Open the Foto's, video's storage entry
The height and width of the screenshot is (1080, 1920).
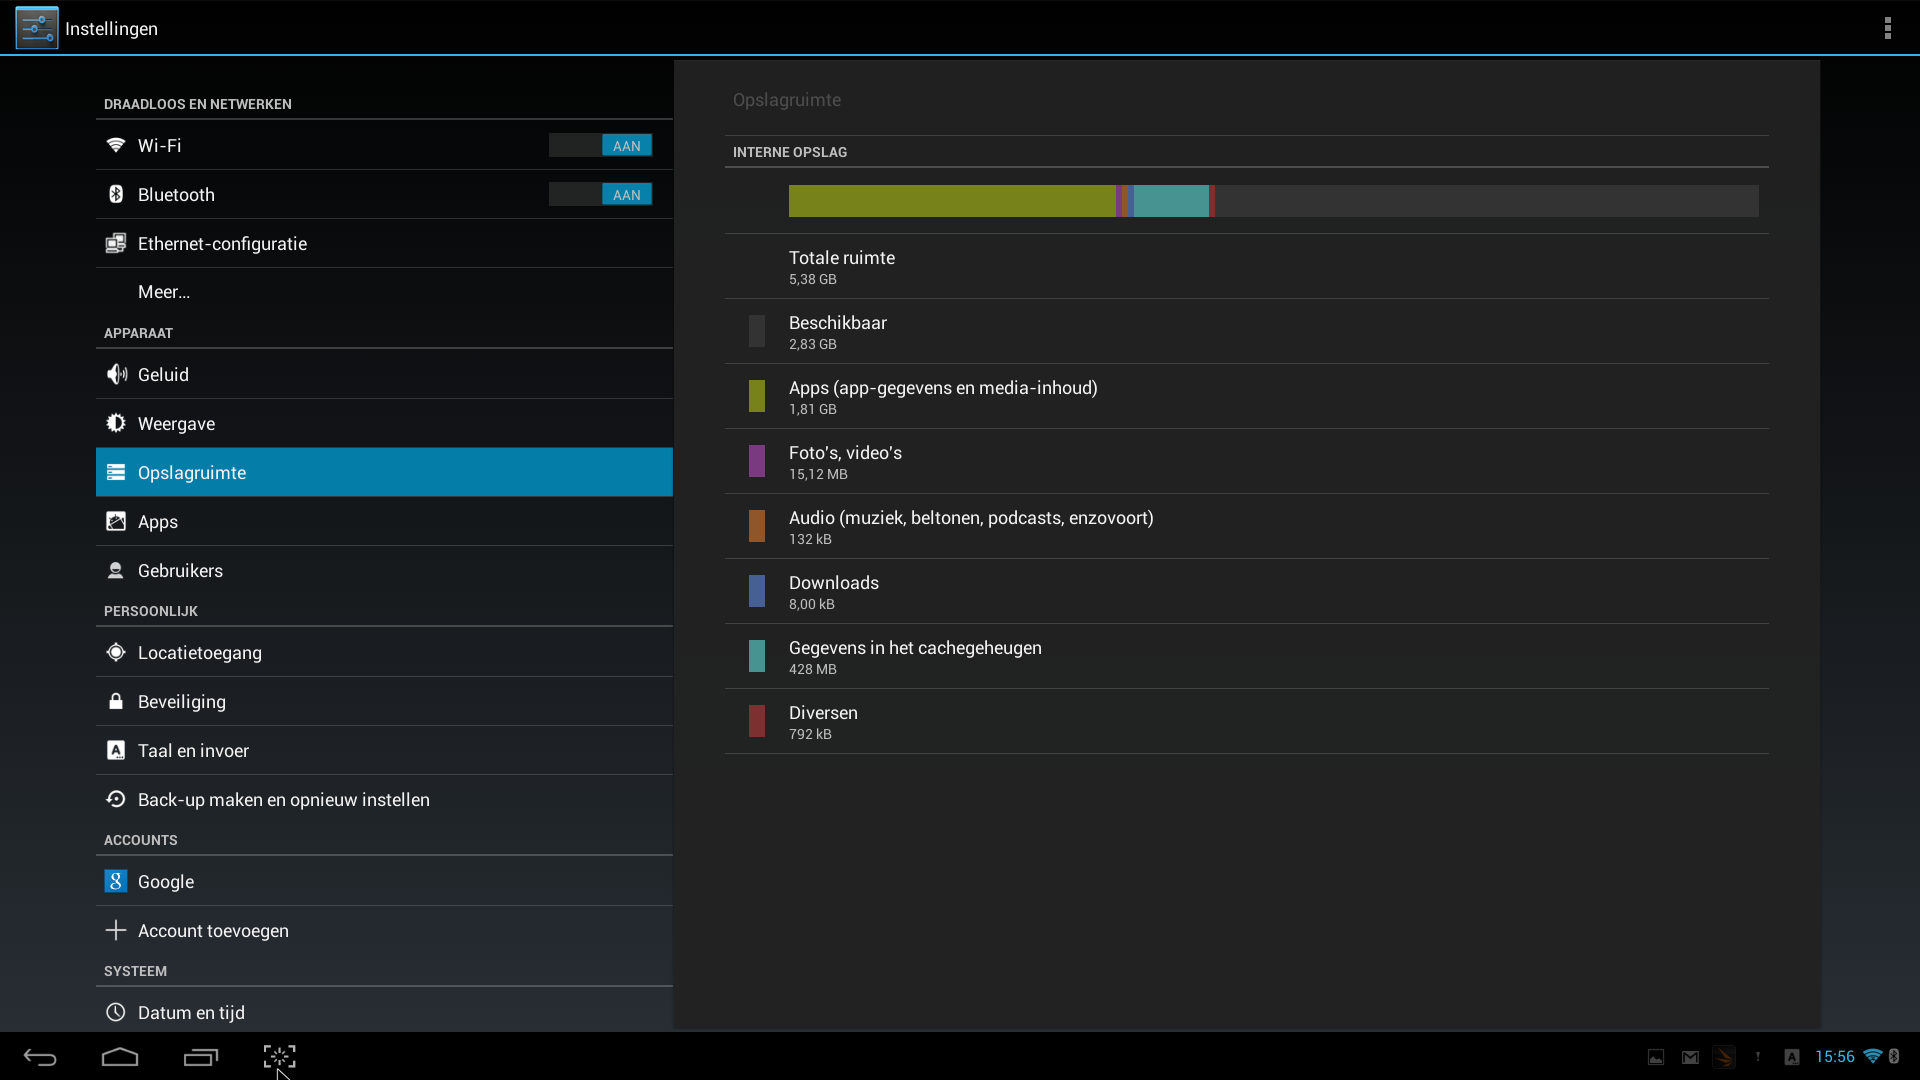click(1246, 462)
